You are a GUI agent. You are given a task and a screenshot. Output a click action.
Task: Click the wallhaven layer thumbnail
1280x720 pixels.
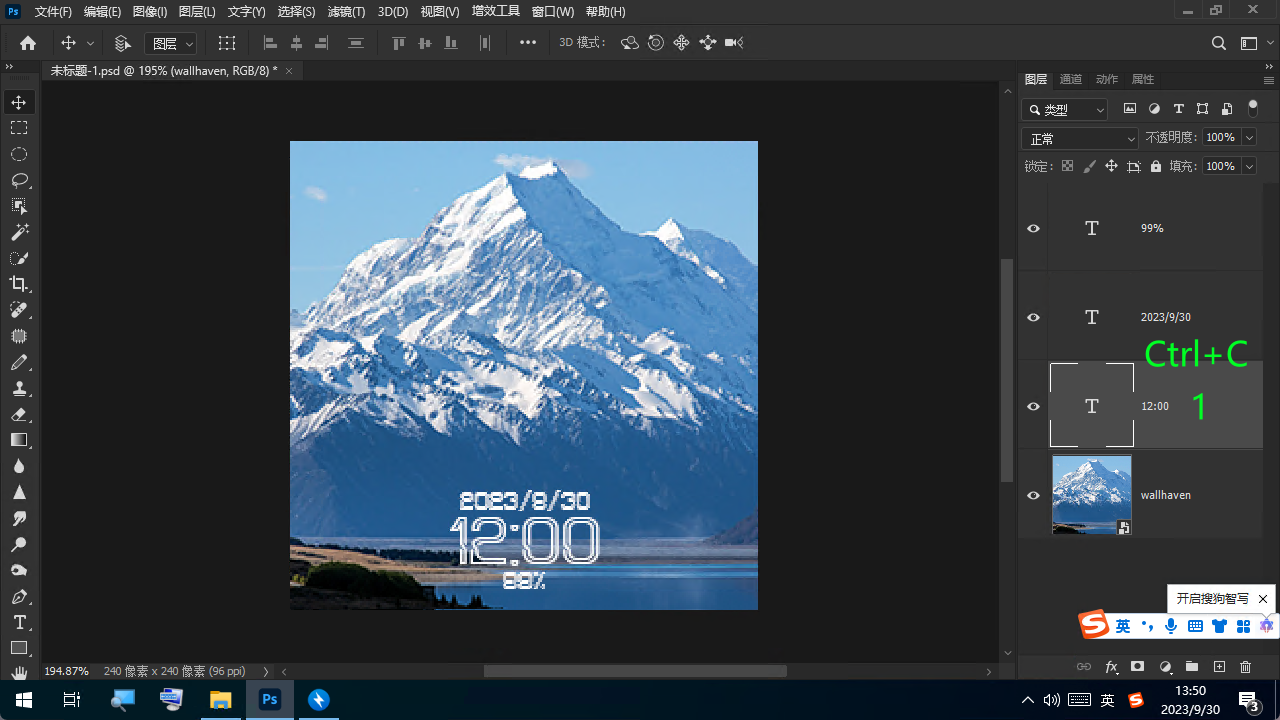1091,495
